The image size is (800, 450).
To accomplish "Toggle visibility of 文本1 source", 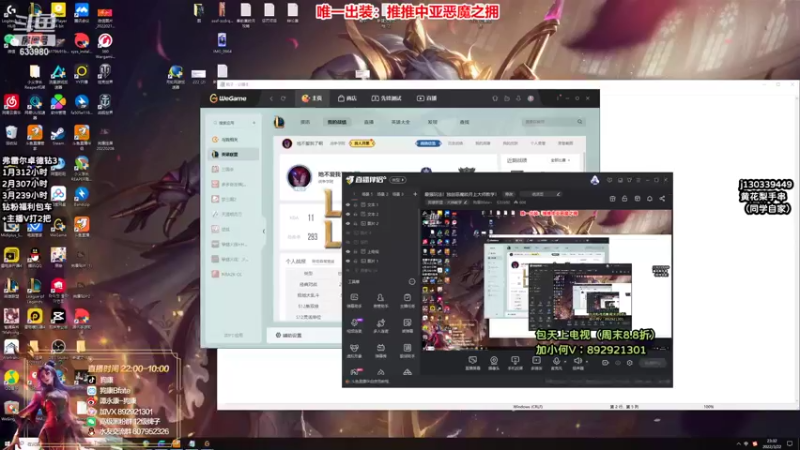I will coord(348,205).
